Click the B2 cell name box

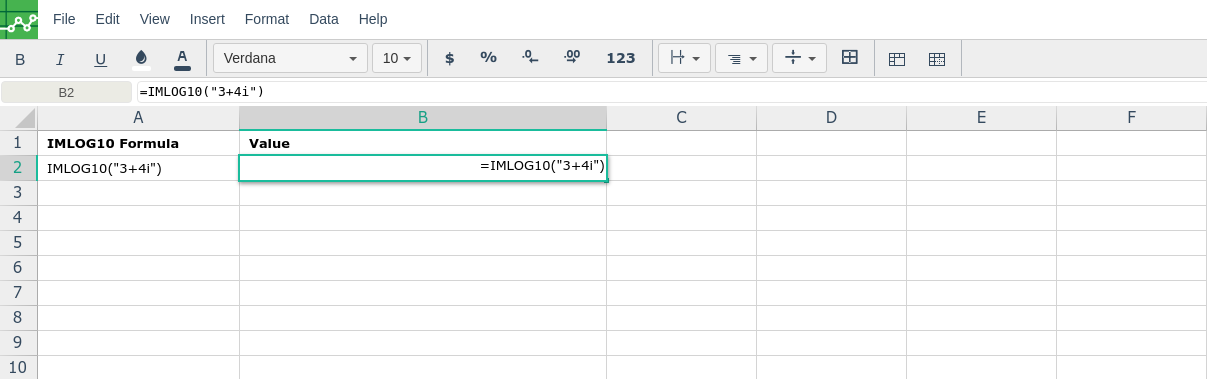click(66, 92)
